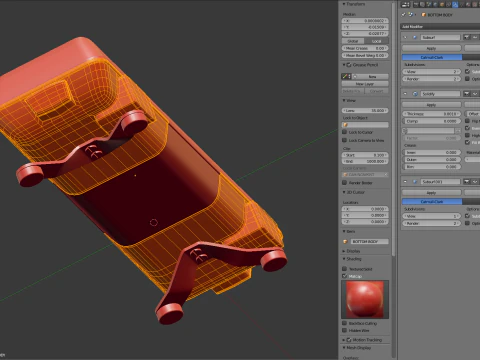Click the Solidify modifier type icon
The height and width of the screenshot is (360, 480).
click(415, 94)
